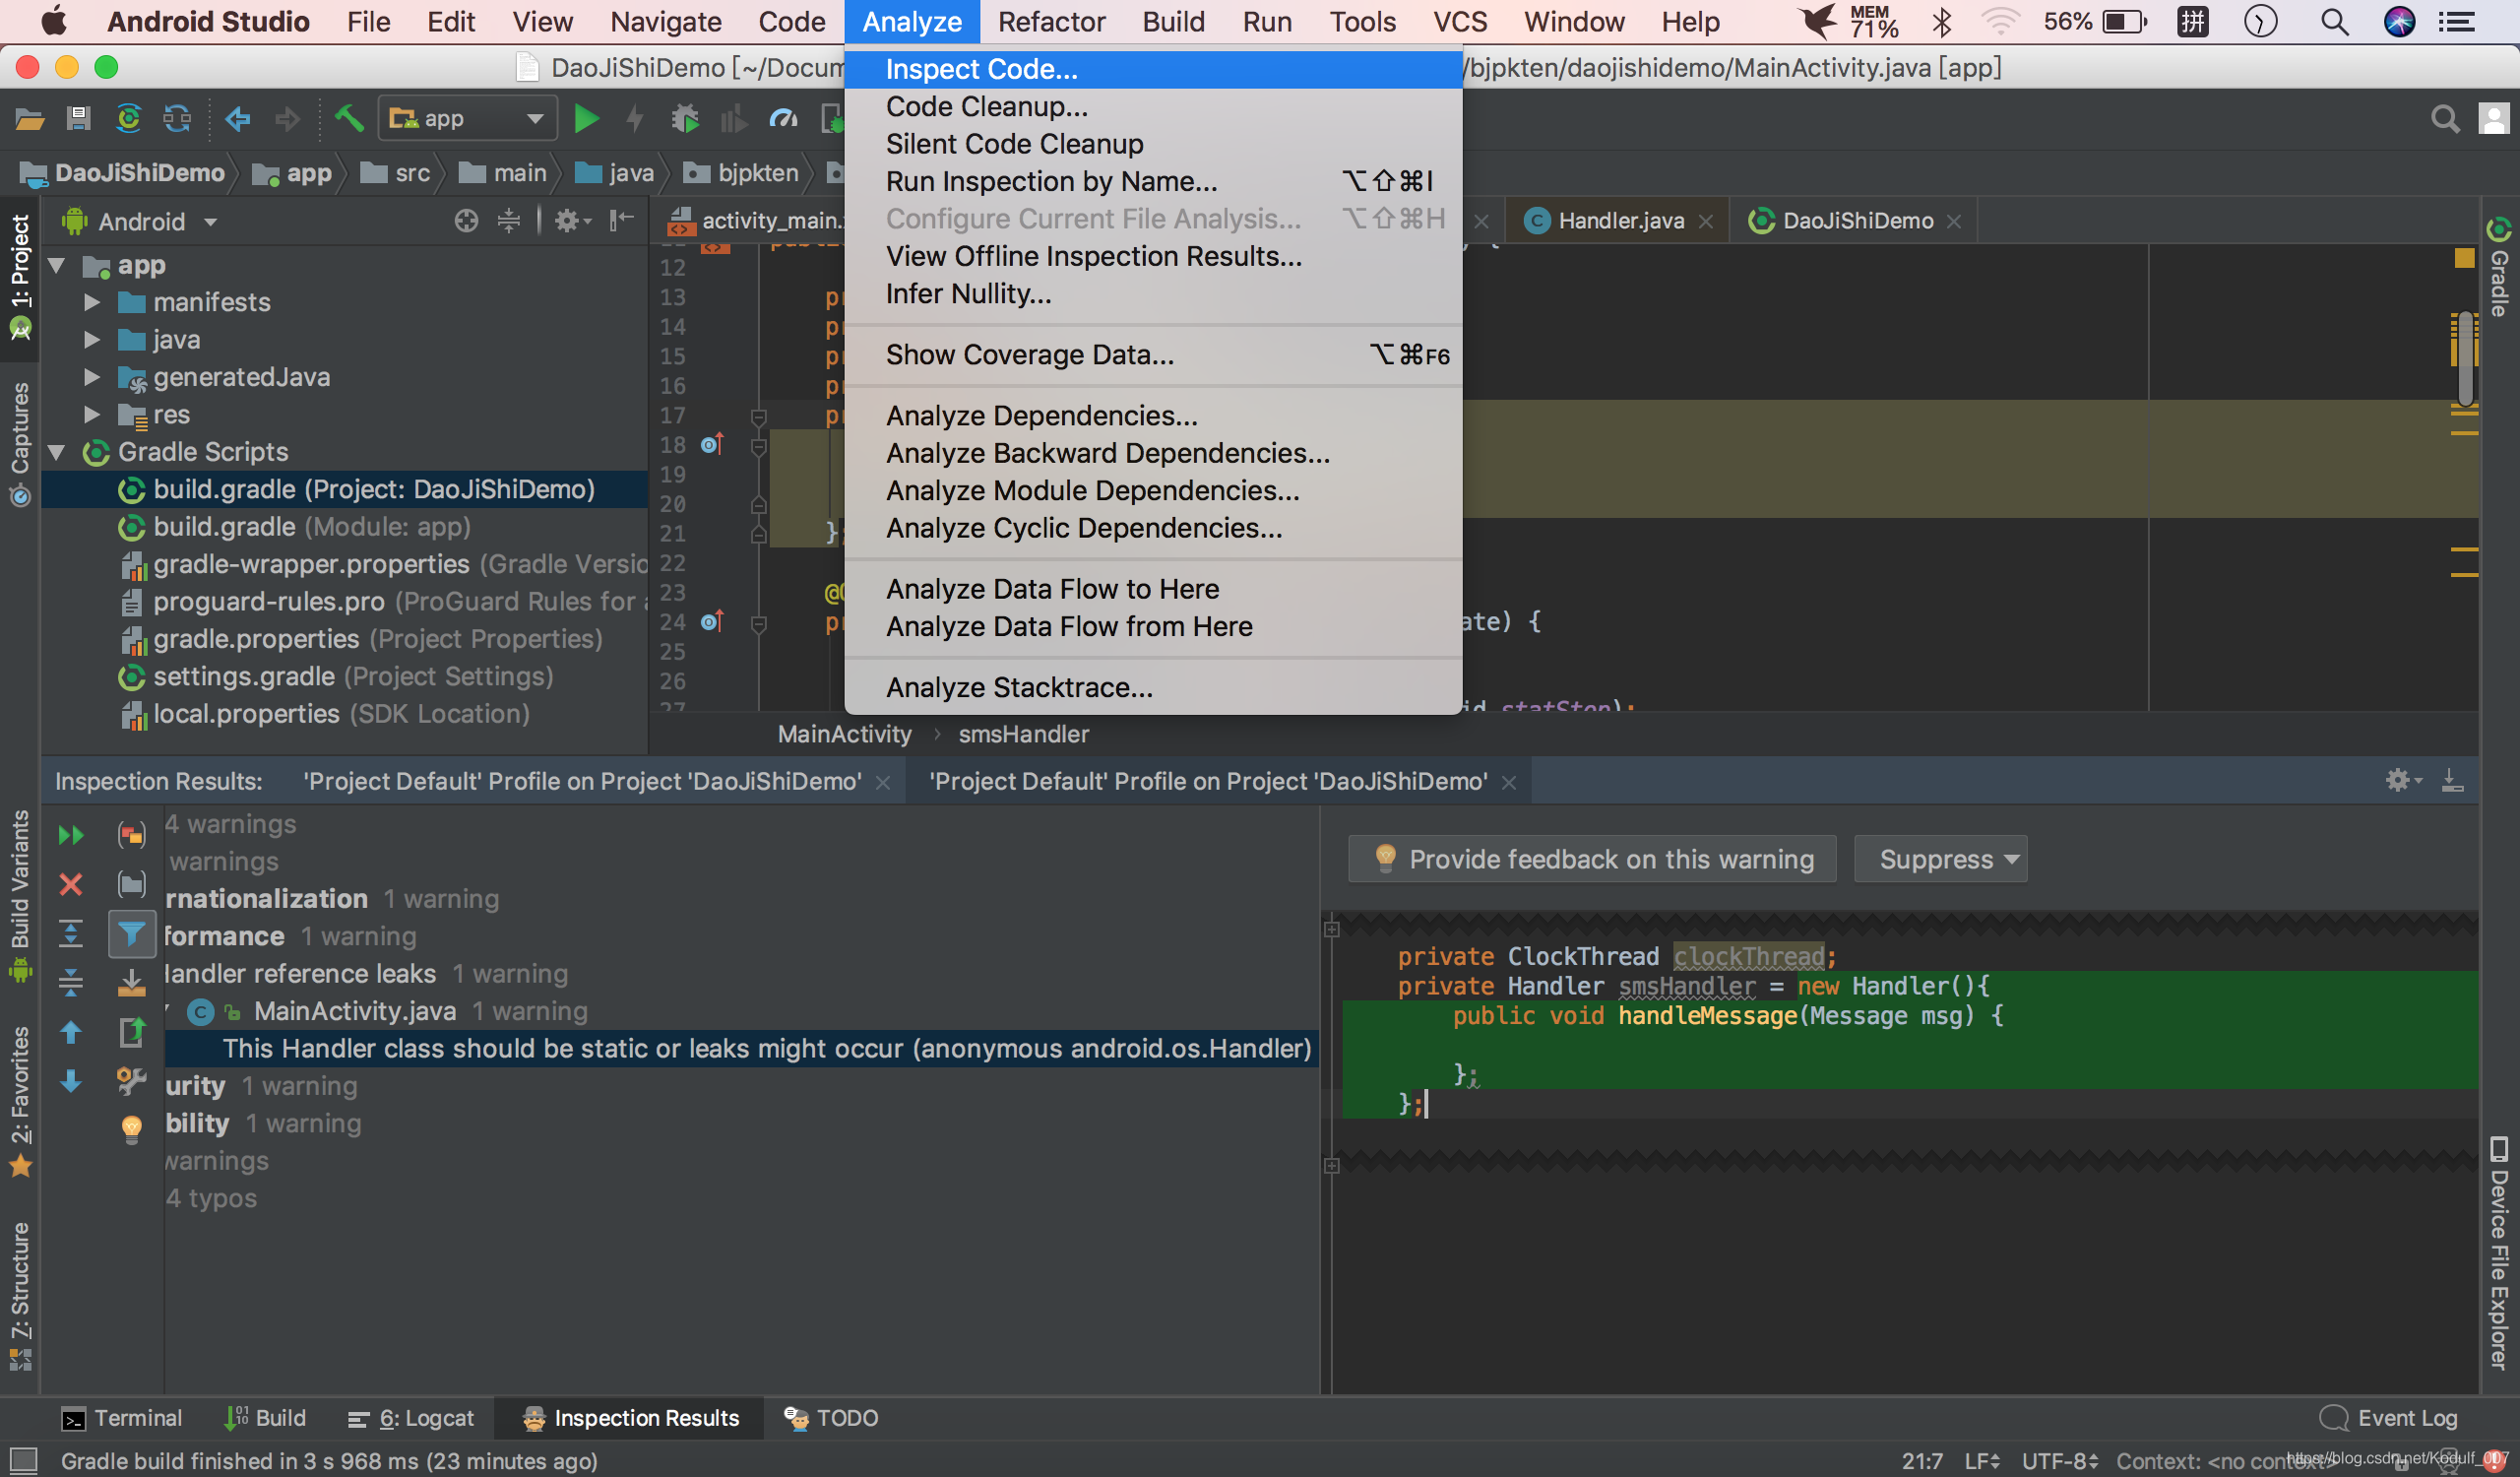The width and height of the screenshot is (2520, 1477).
Task: Click macOS Spotlight search icon
Action: [2334, 22]
